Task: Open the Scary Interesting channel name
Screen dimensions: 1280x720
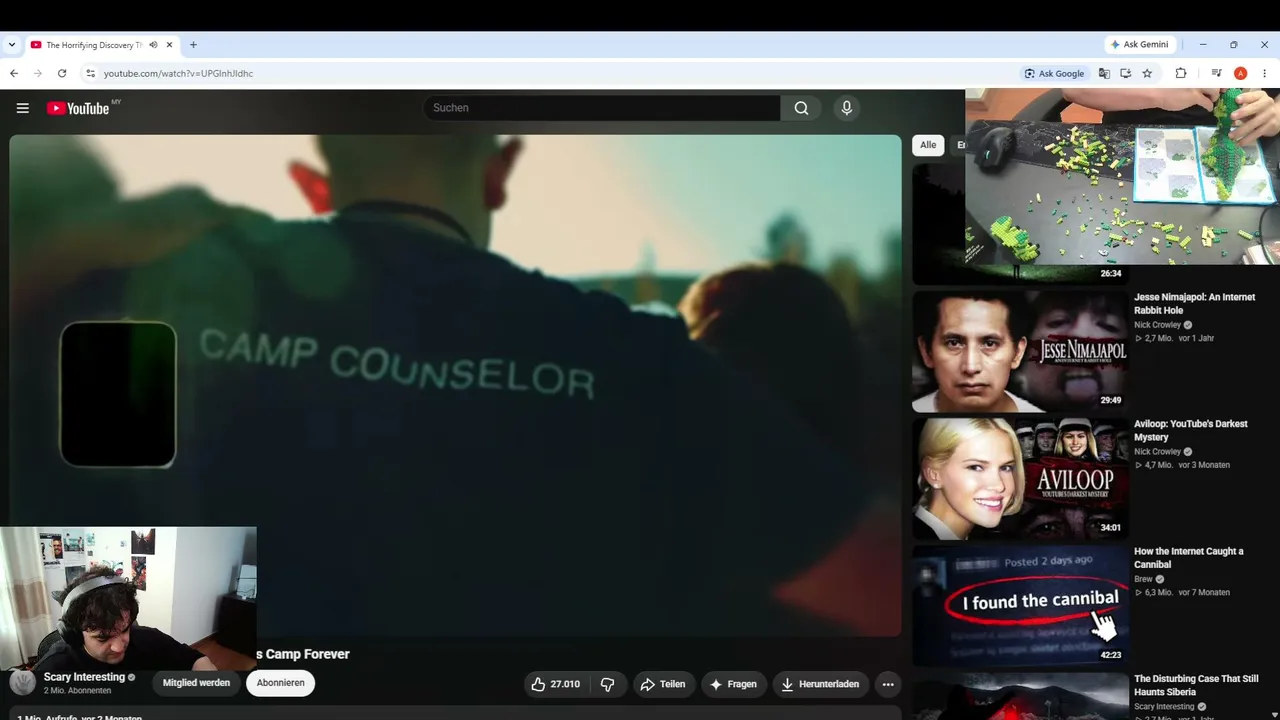Action: click(x=85, y=677)
